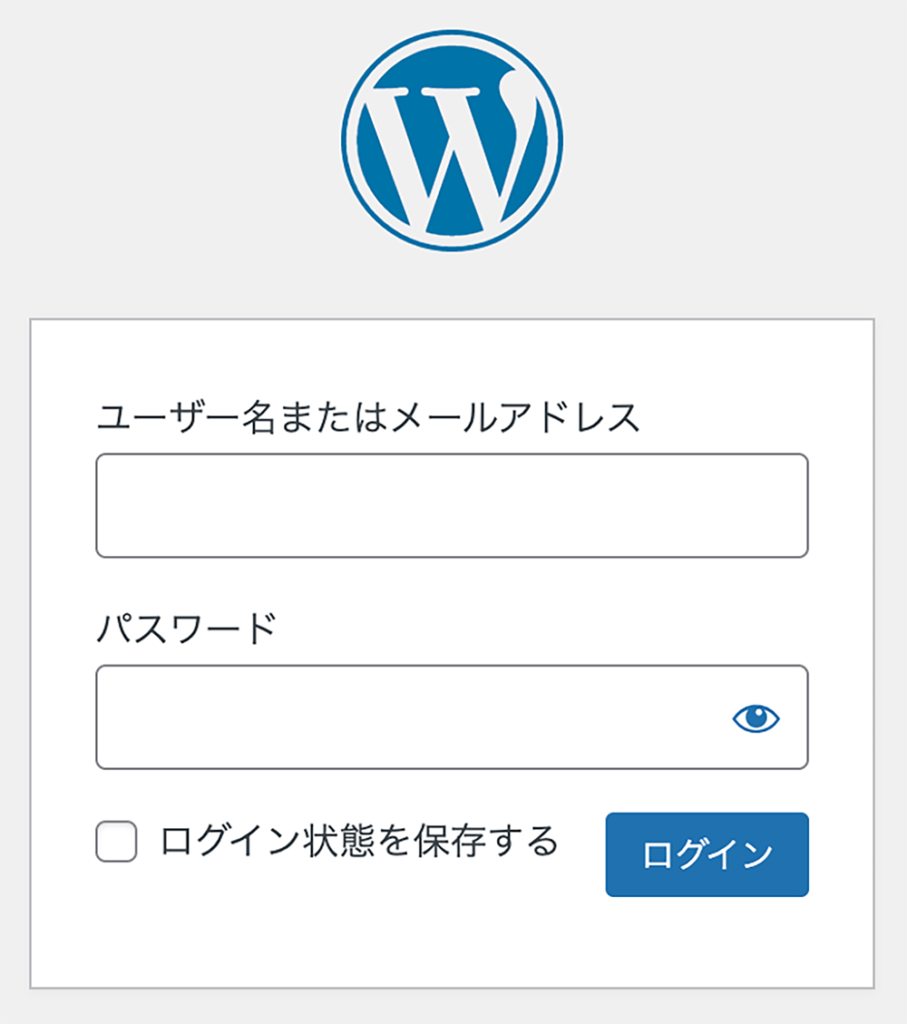Click the パスワード label text
907x1024 pixels.
[x=187, y=629]
